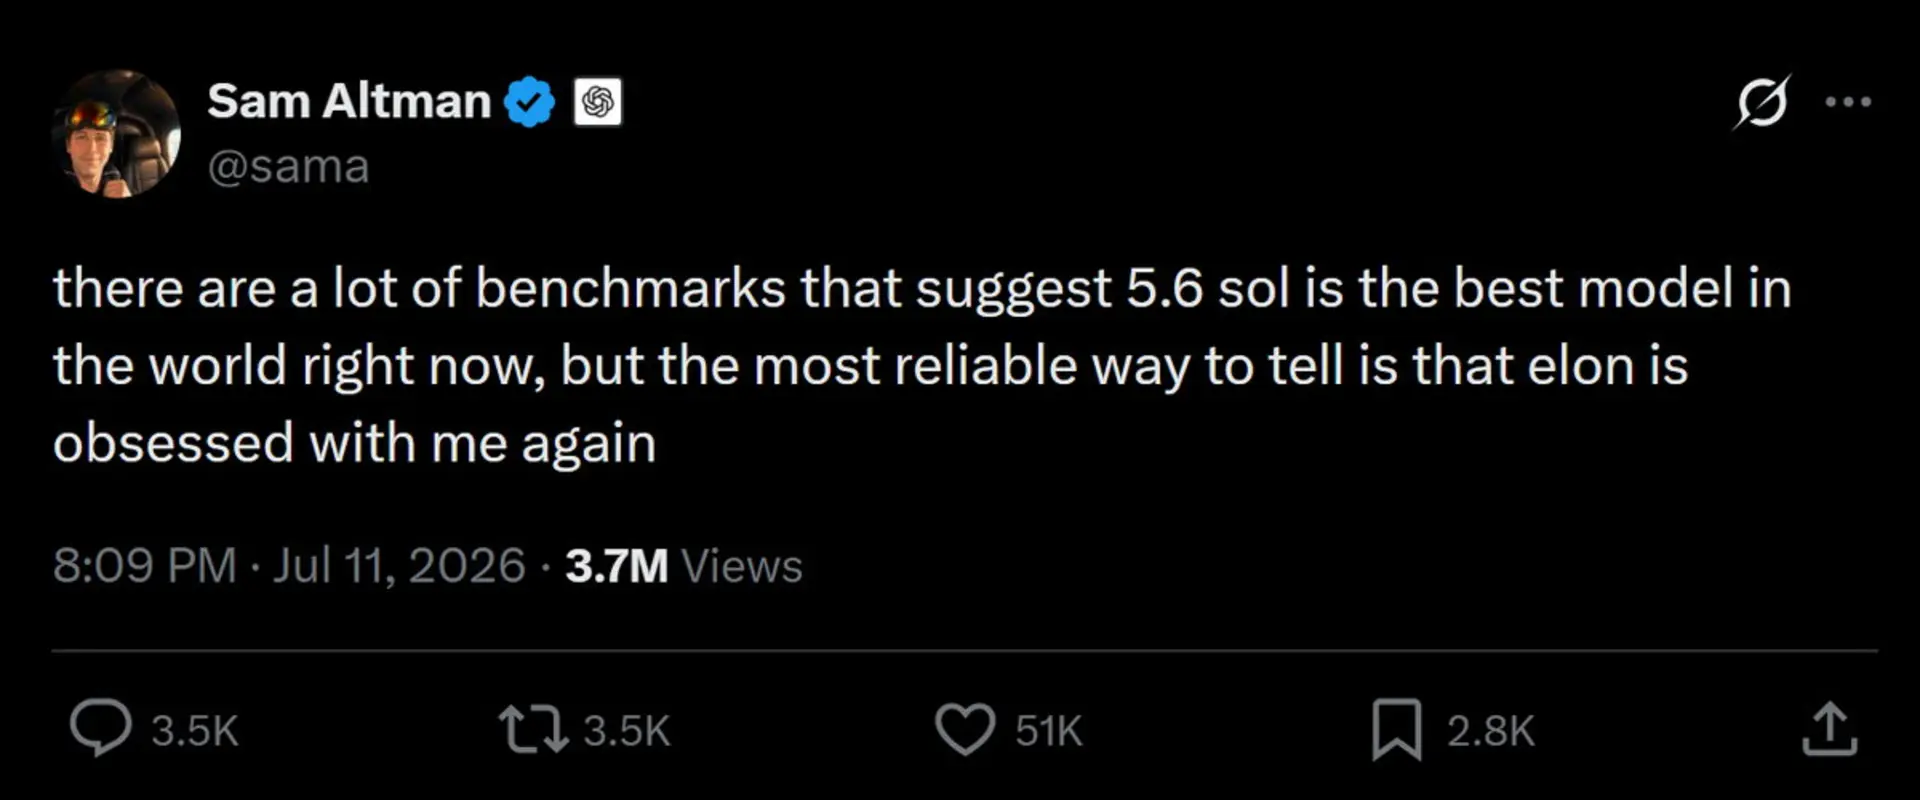Screen dimensions: 1920x800
Task: Repost using the retweet arrows icon
Action: [534, 729]
